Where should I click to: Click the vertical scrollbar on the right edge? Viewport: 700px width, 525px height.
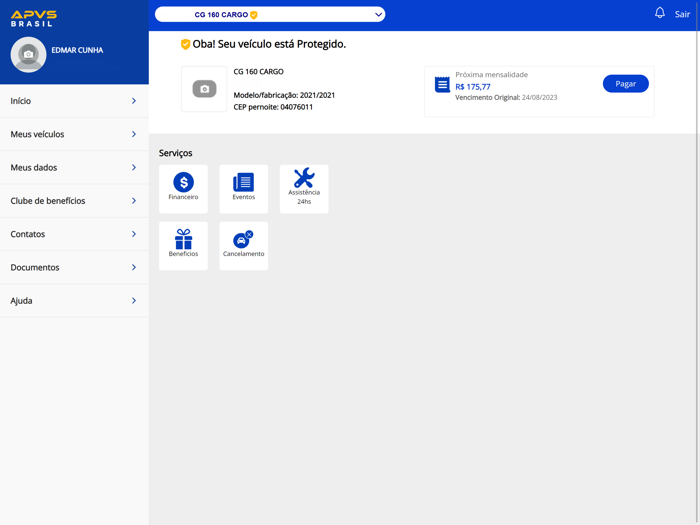(697, 262)
